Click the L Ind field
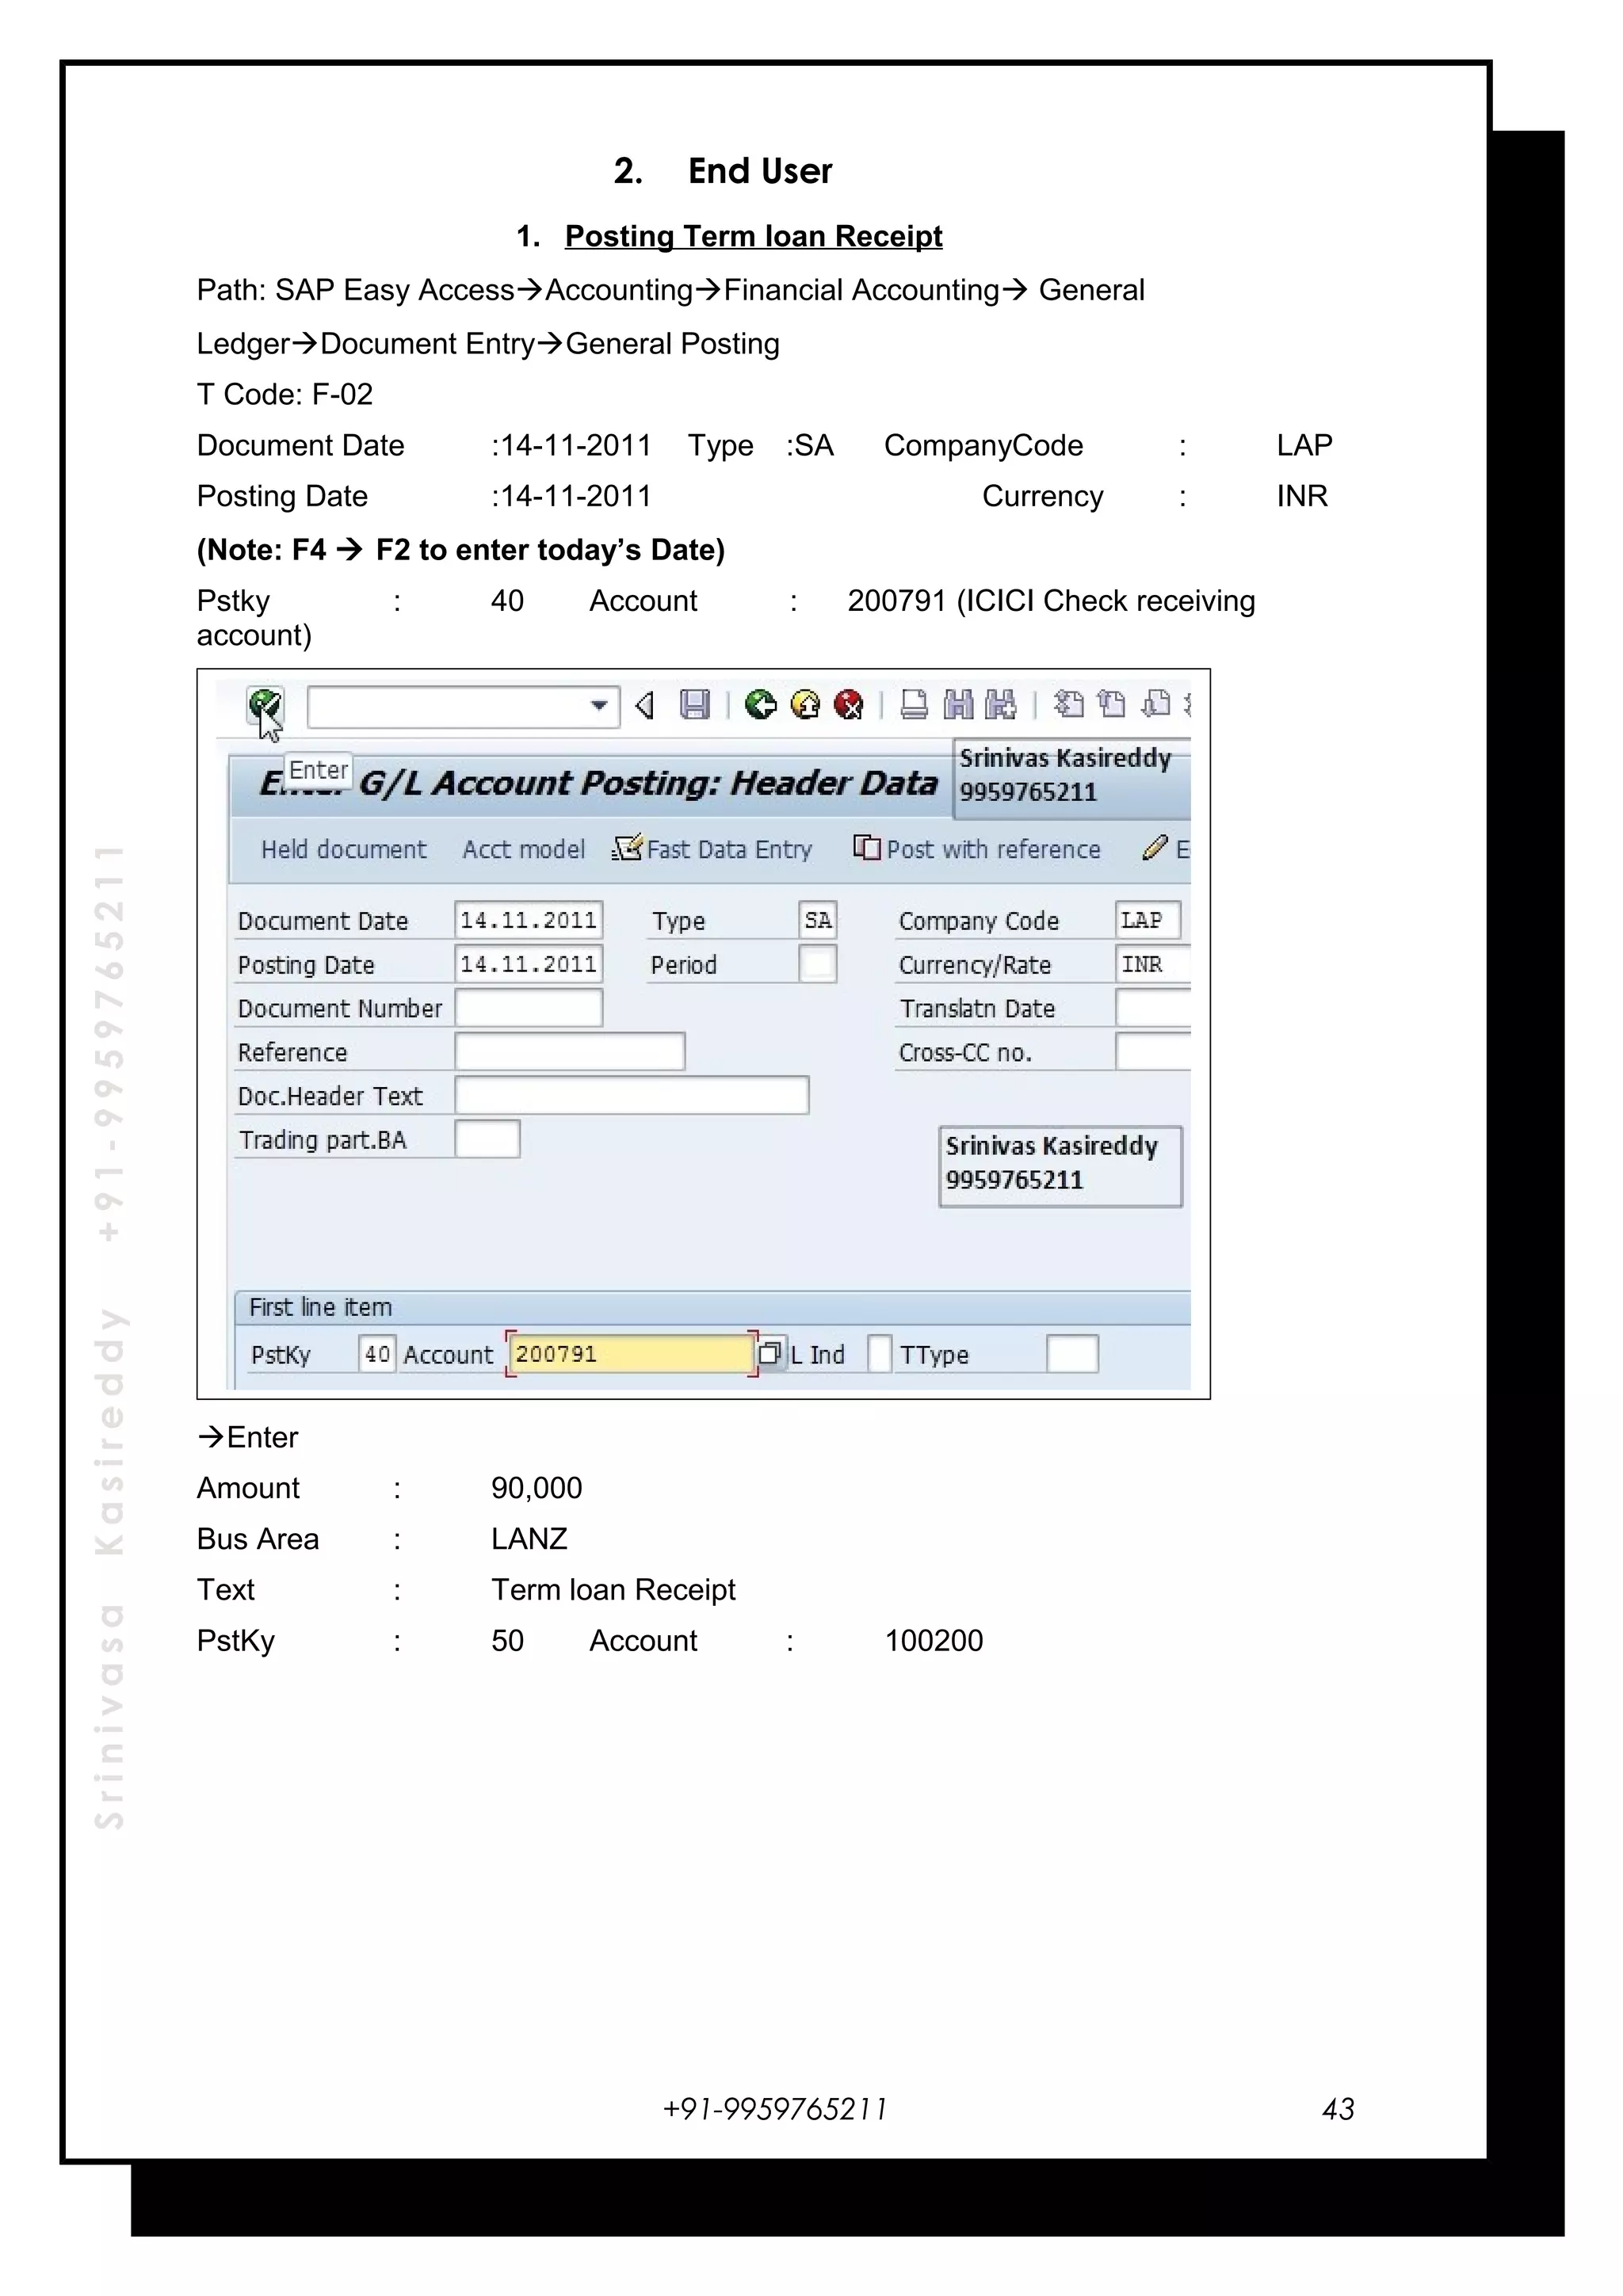 pos(879,1354)
